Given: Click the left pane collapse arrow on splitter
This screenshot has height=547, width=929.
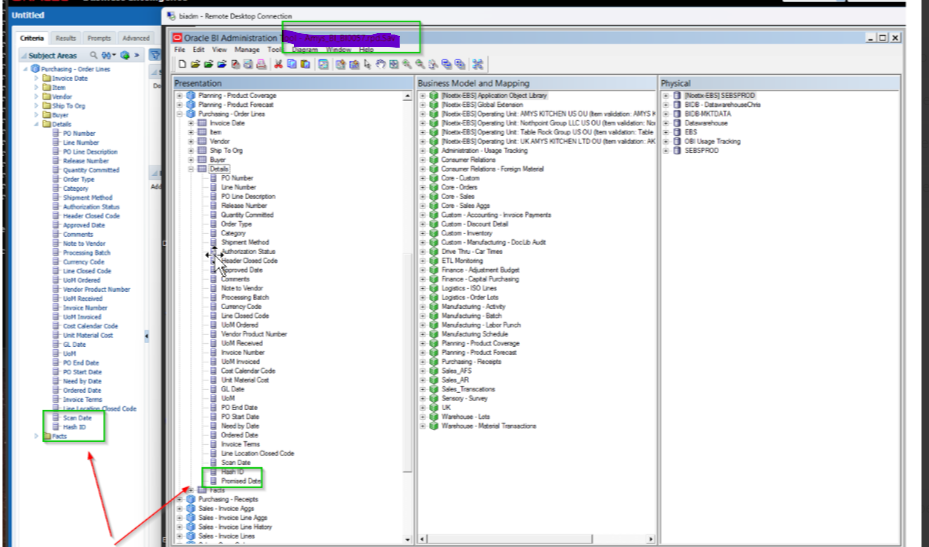Looking at the screenshot, I should 146,336.
